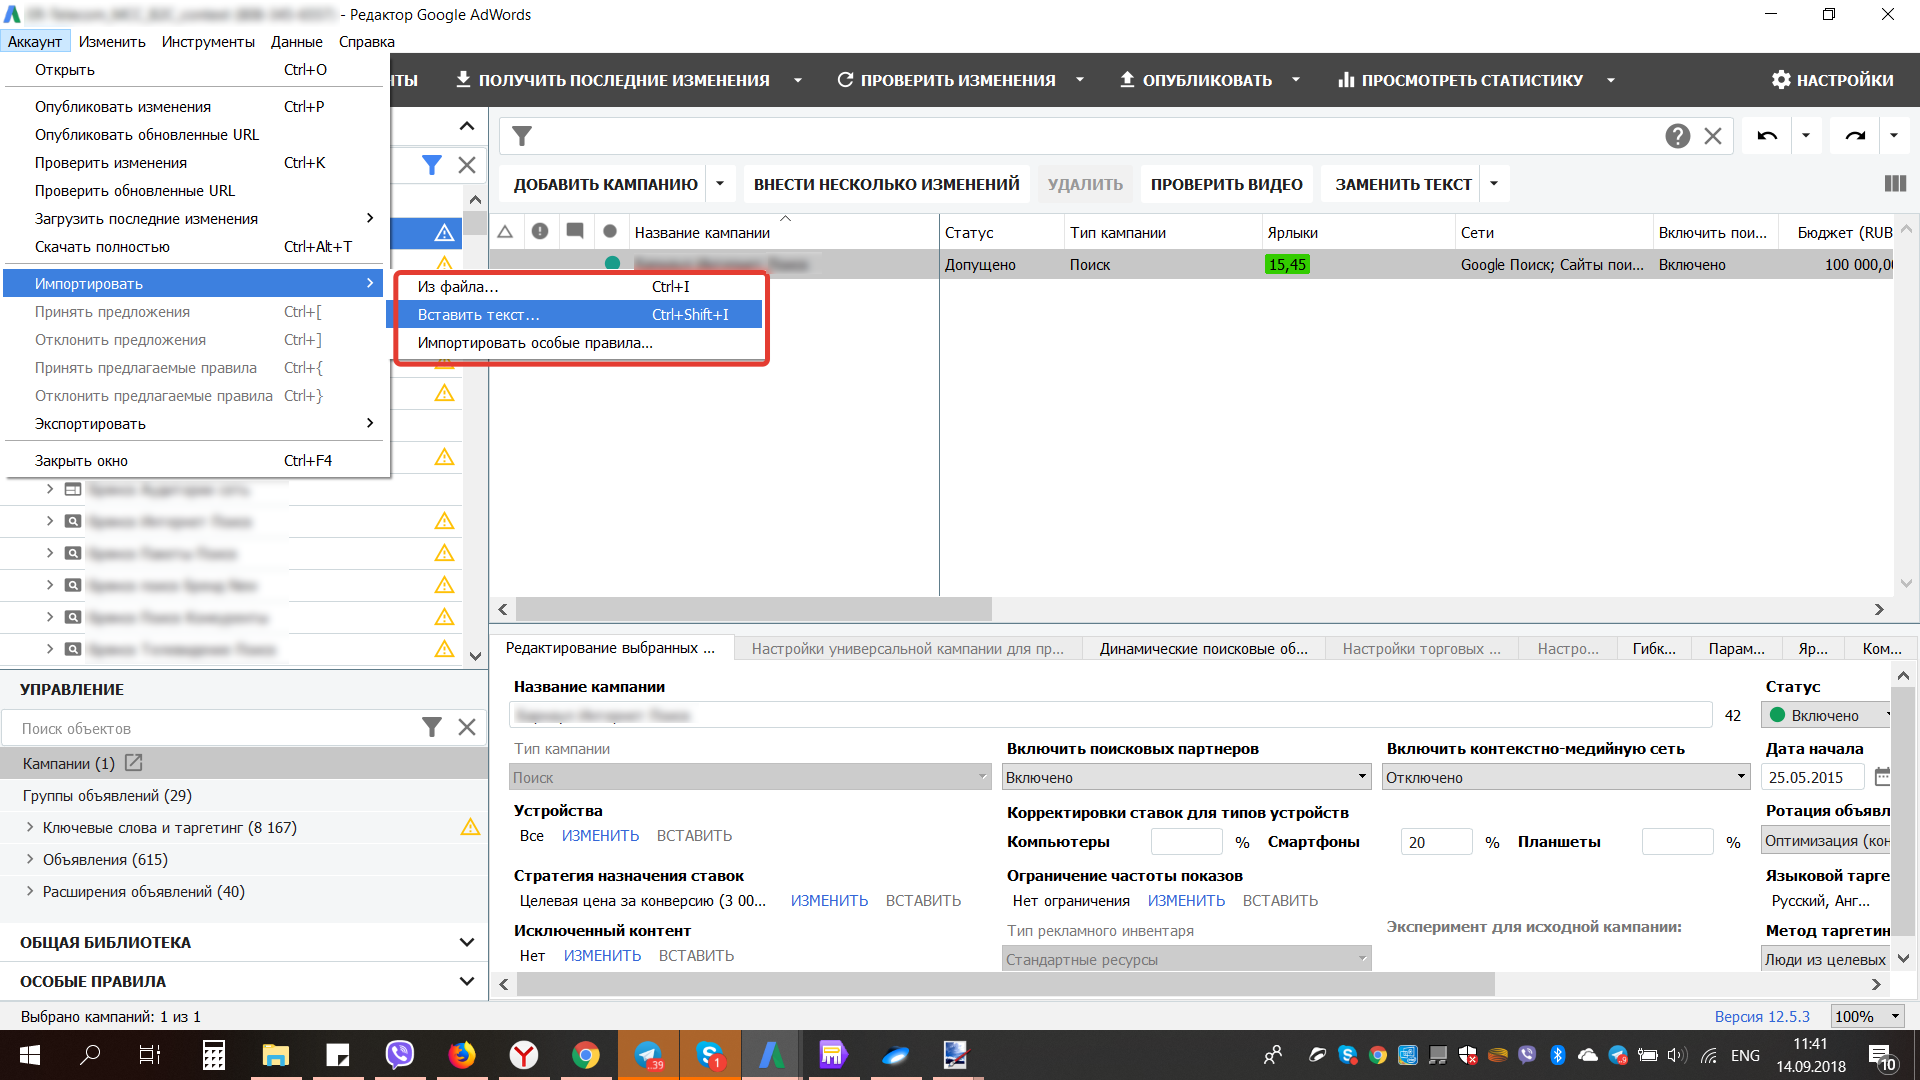Open the Справка menu
This screenshot has width=1920, height=1080.
366,41
